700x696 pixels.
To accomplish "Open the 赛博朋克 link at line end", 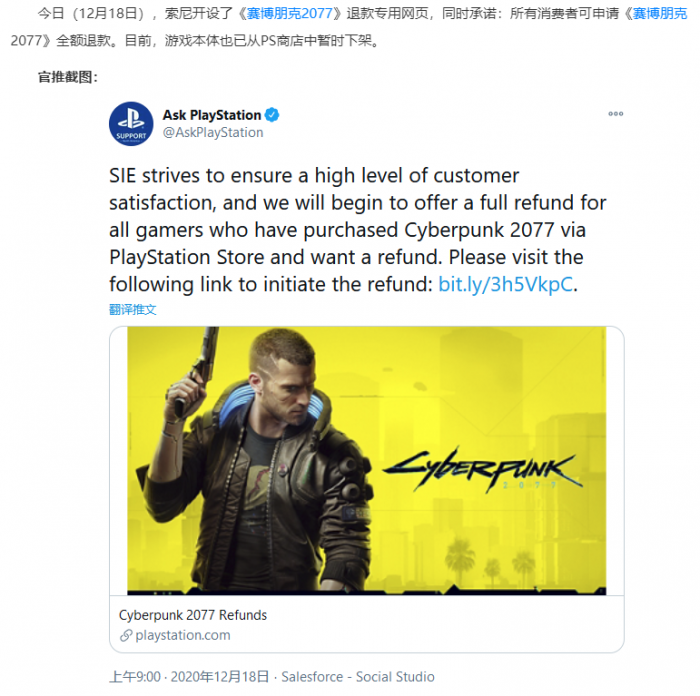I will pyautogui.click(x=660, y=13).
